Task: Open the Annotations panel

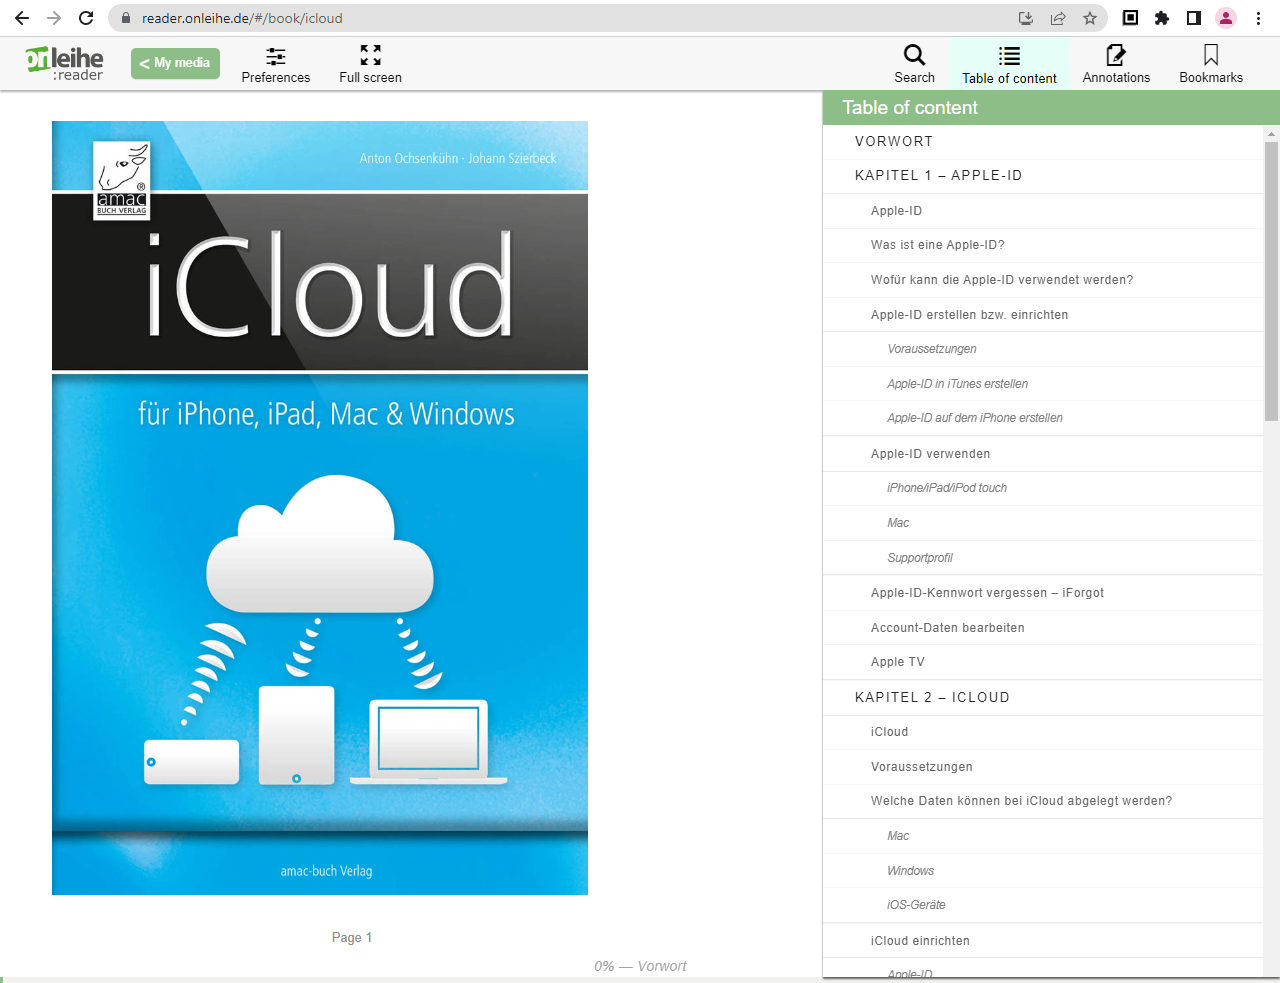Action: tap(1116, 64)
